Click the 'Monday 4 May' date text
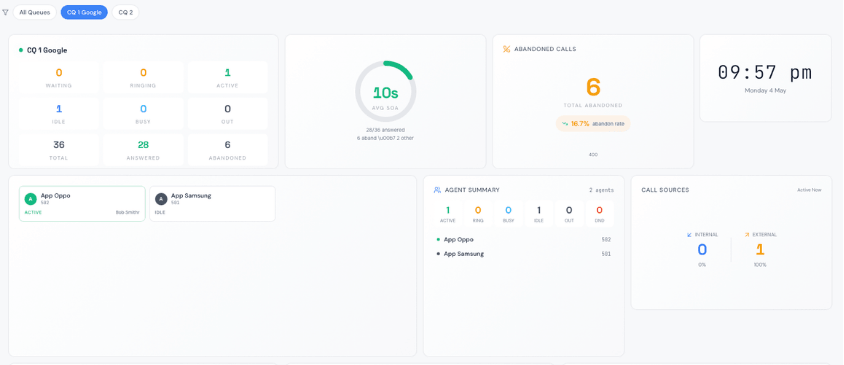Image resolution: width=844 pixels, height=365 pixels. point(765,90)
